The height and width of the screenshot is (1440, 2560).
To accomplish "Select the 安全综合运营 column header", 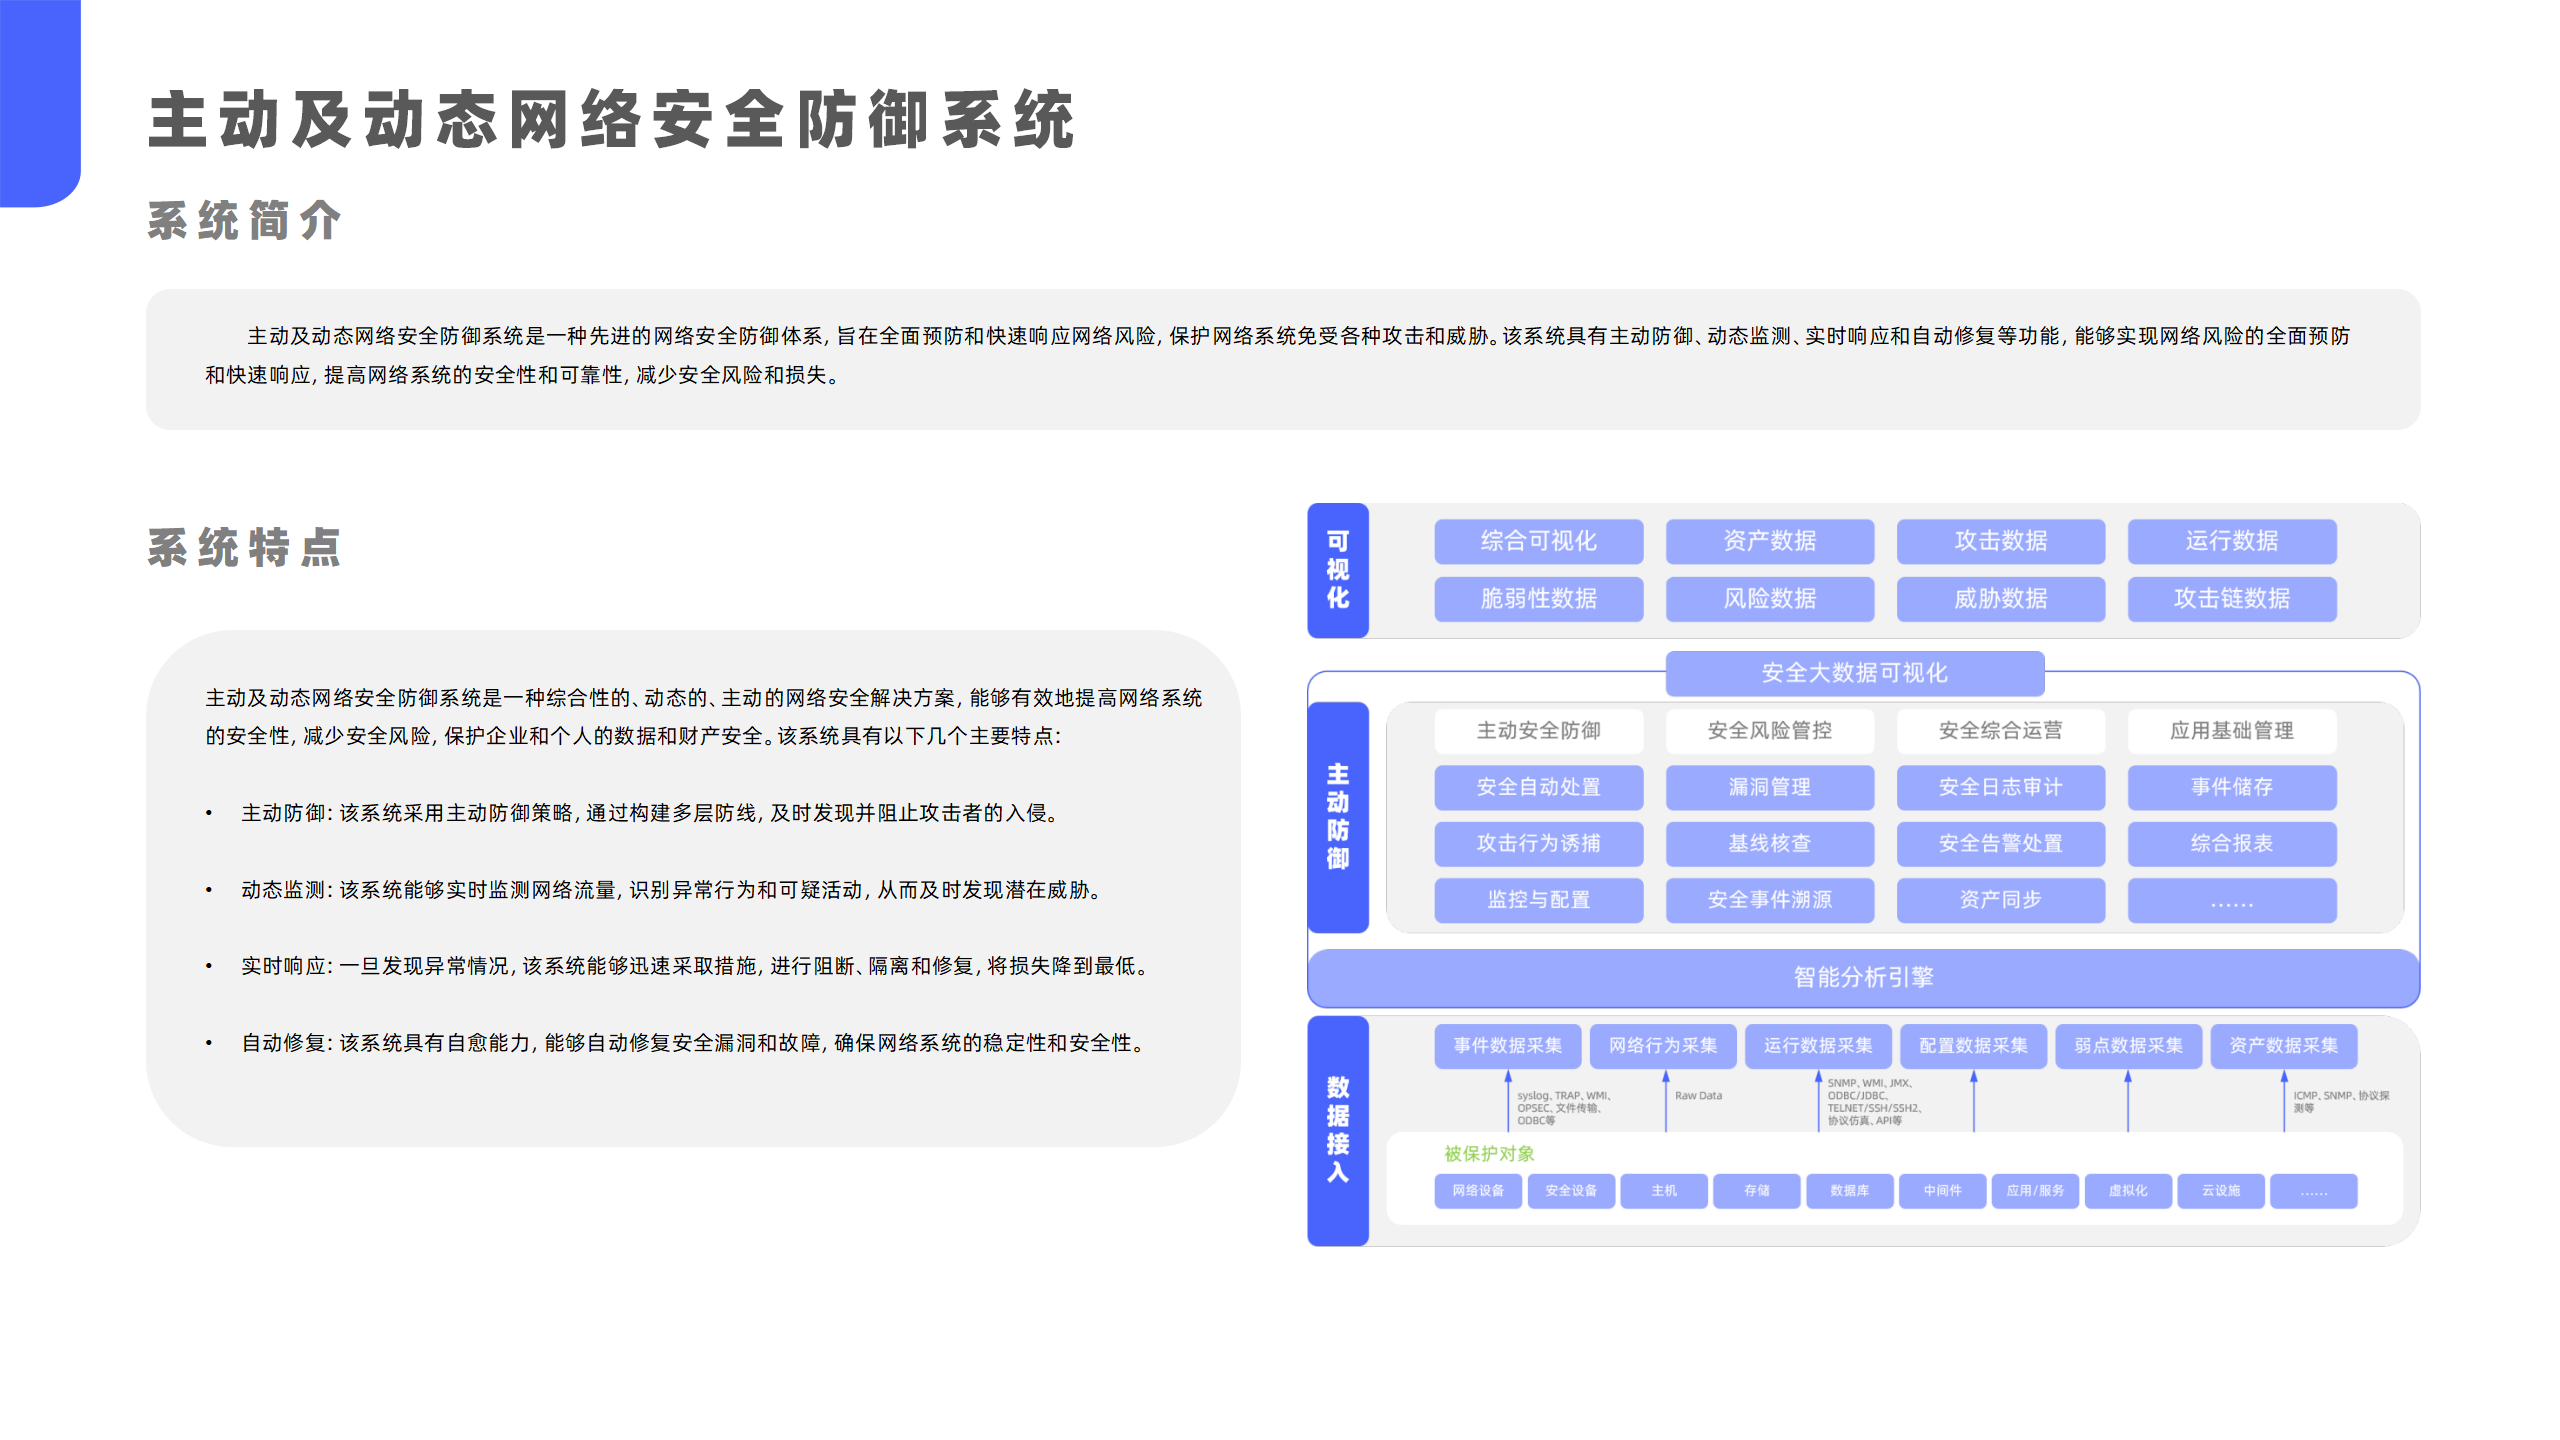I will [x=2001, y=731].
